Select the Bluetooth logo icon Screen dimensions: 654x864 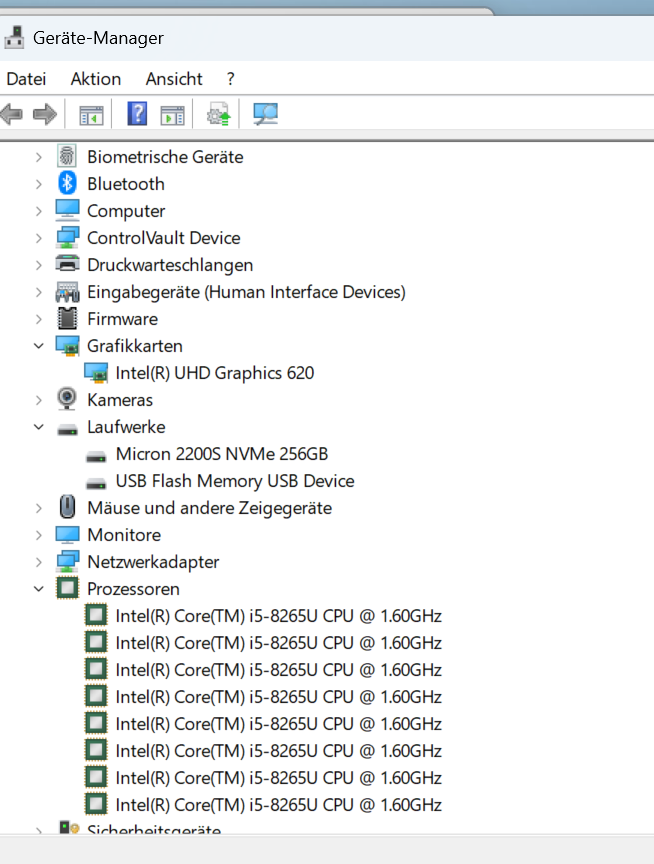[67, 183]
